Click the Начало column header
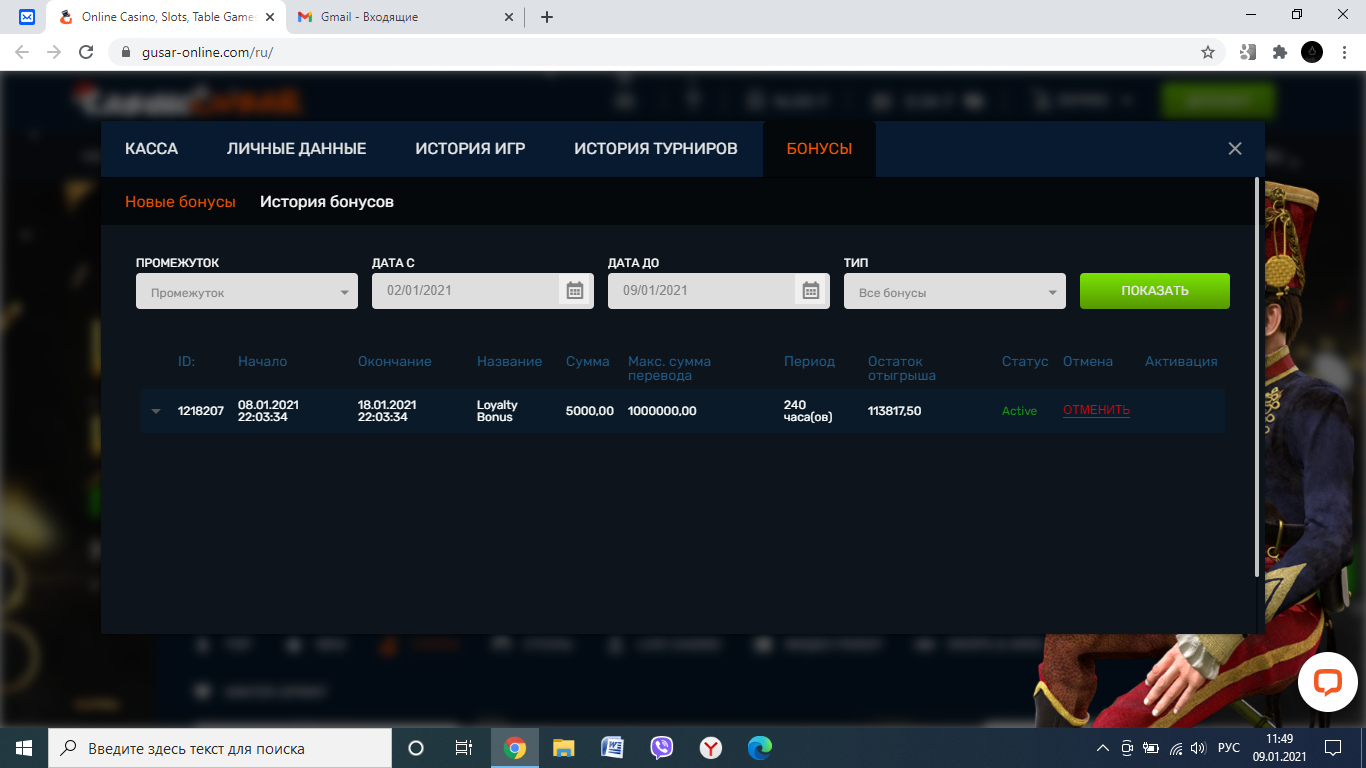This screenshot has width=1366, height=768. coord(262,362)
